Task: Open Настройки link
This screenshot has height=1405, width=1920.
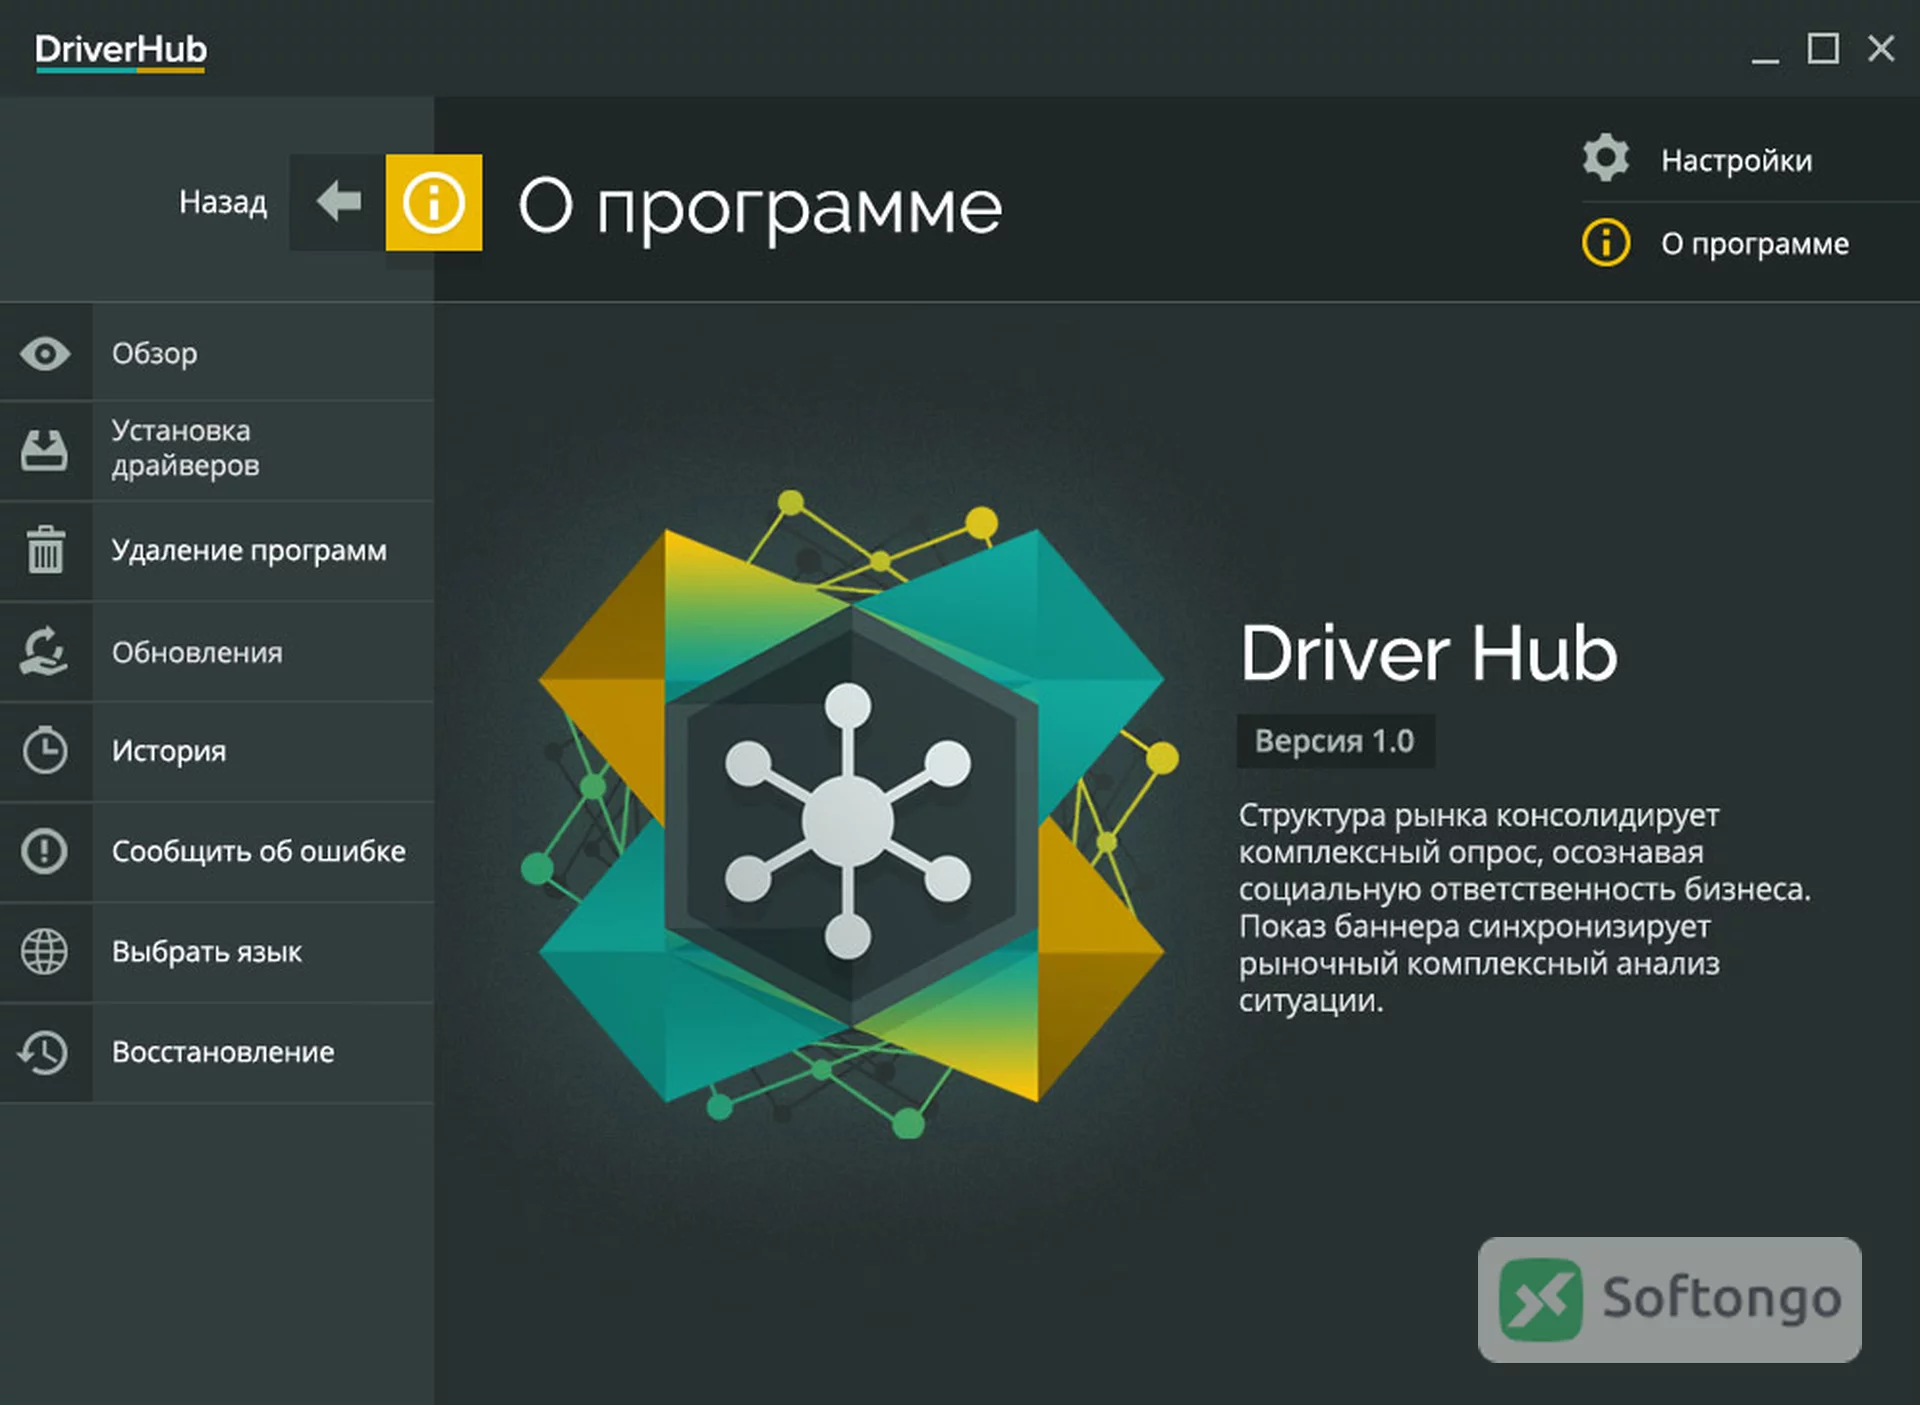Action: 1736,160
